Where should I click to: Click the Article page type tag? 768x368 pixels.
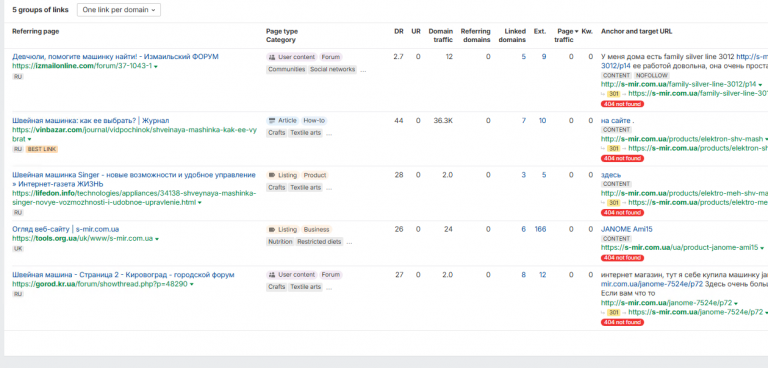point(283,121)
